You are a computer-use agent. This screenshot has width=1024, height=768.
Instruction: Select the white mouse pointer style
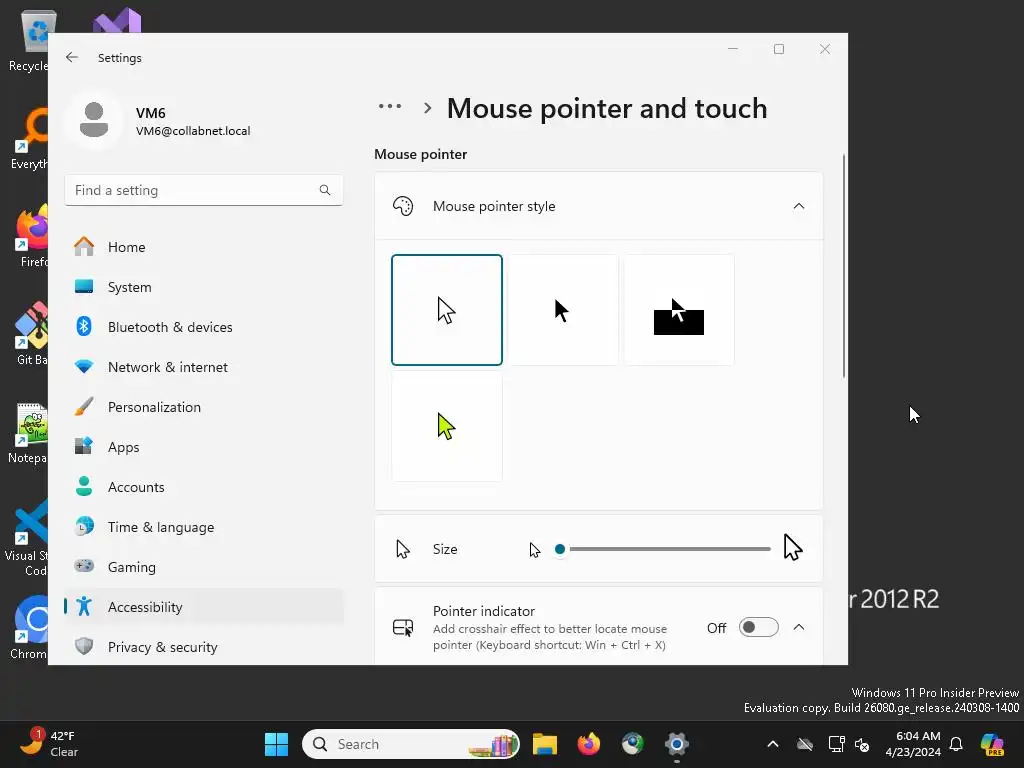click(x=447, y=310)
